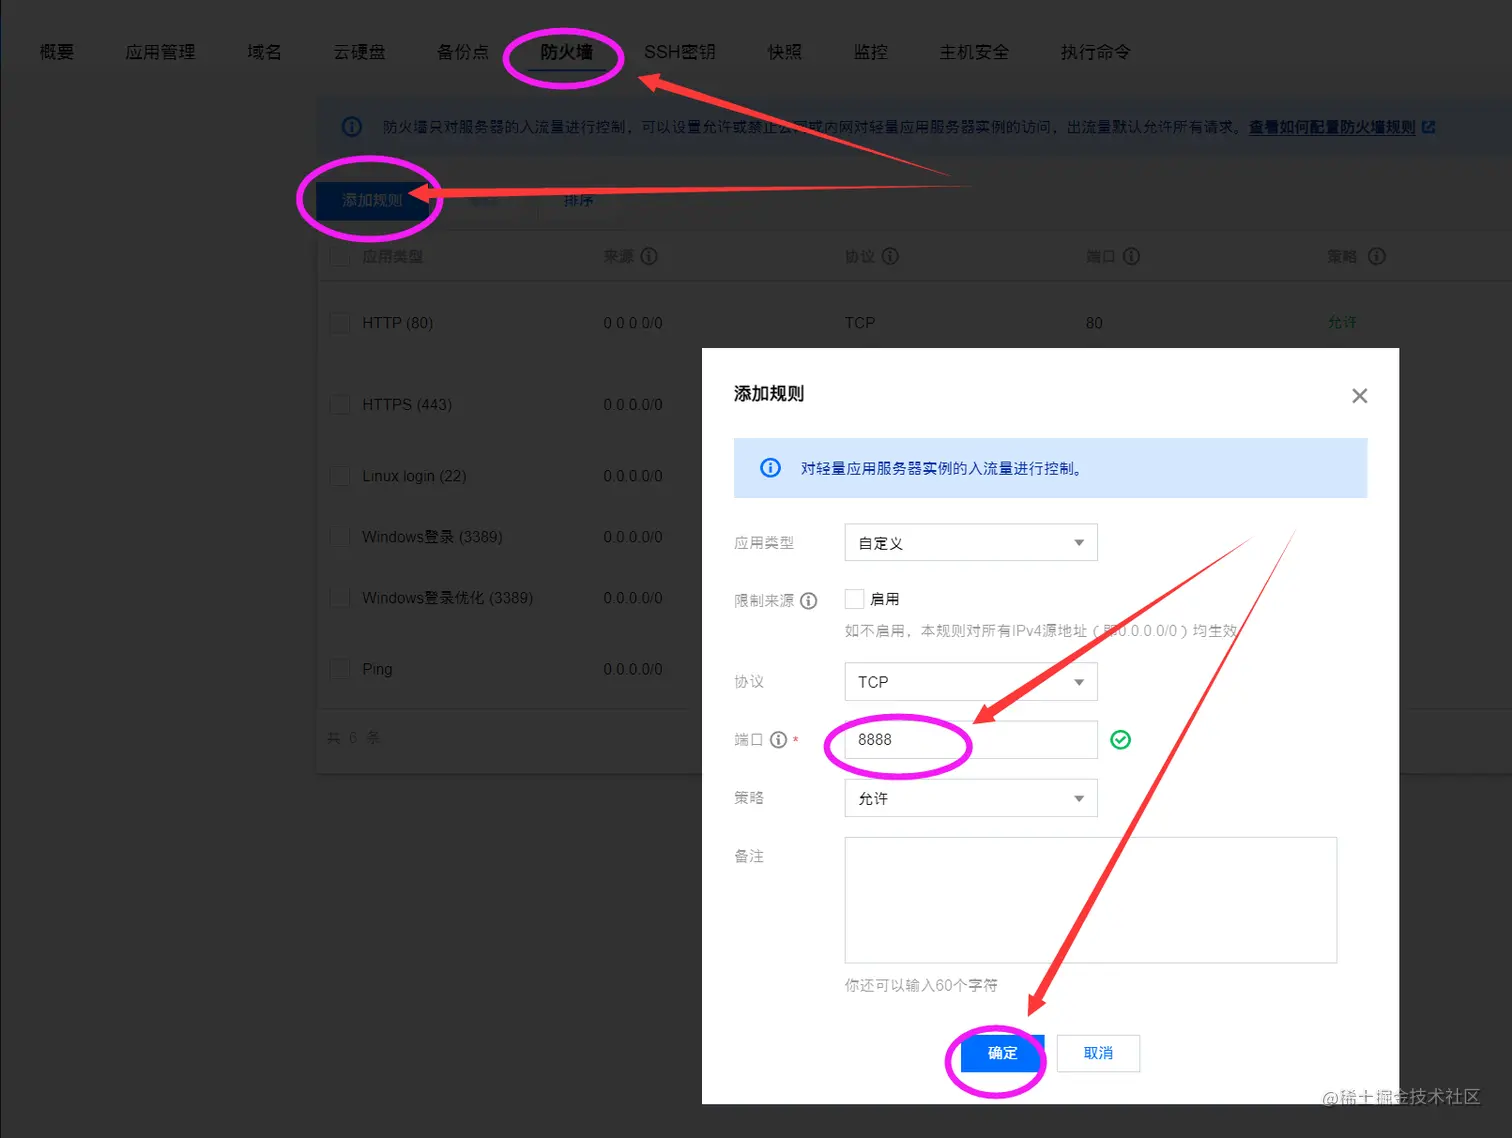Image resolution: width=1512 pixels, height=1138 pixels.
Task: Click the HTTP (80) row label
Action: coord(397,323)
